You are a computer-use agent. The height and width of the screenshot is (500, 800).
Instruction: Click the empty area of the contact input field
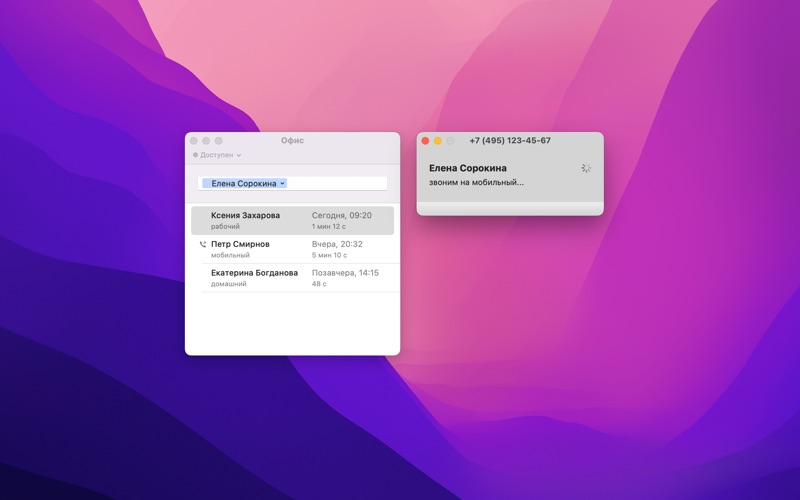click(x=337, y=183)
